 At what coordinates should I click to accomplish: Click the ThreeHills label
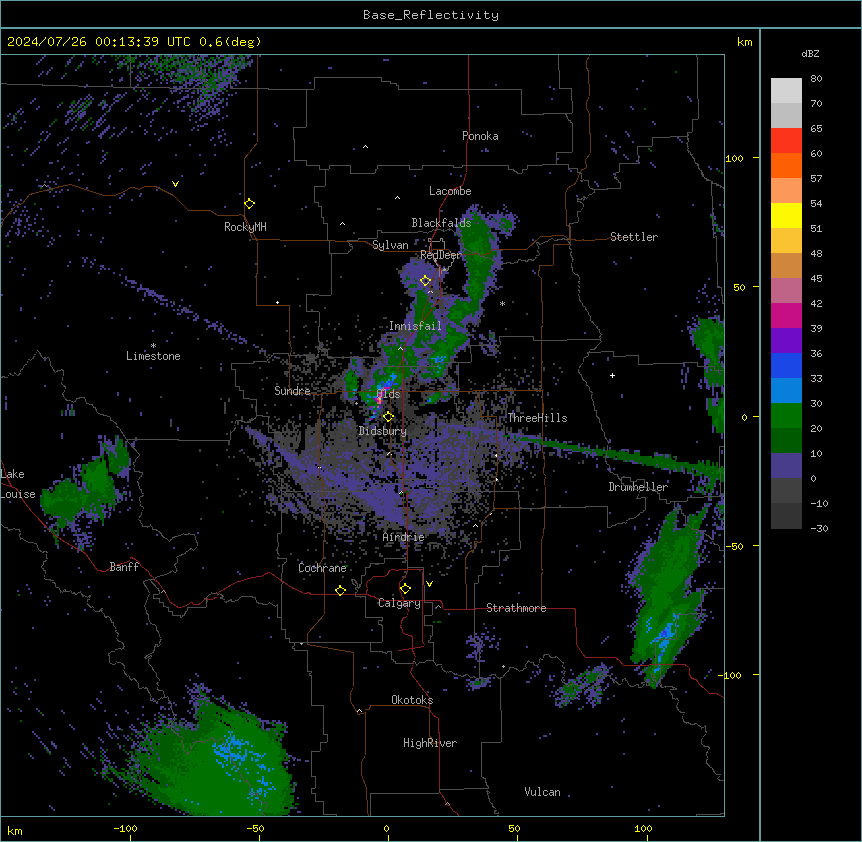click(x=537, y=418)
